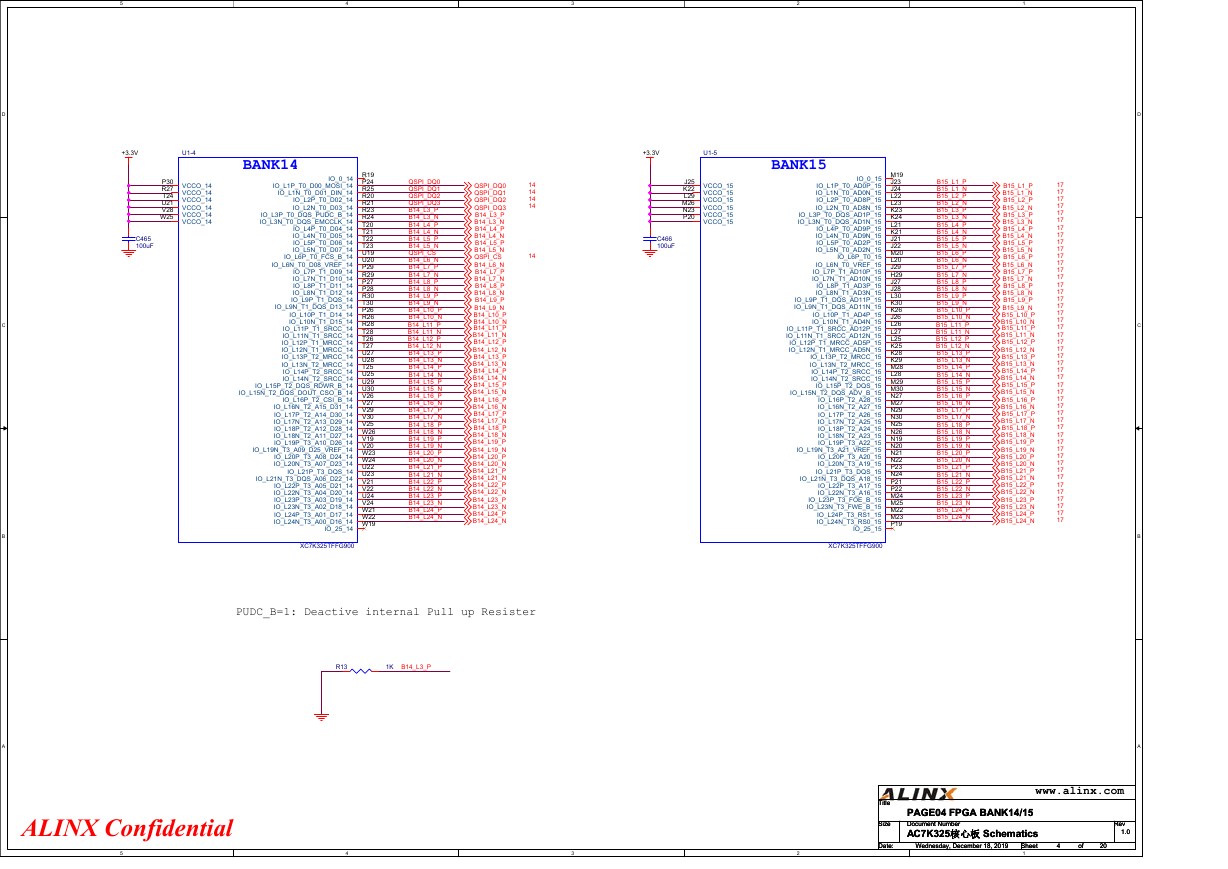Click the Rev value 1.0
The width and height of the screenshot is (1228, 869).
pos(1125,831)
